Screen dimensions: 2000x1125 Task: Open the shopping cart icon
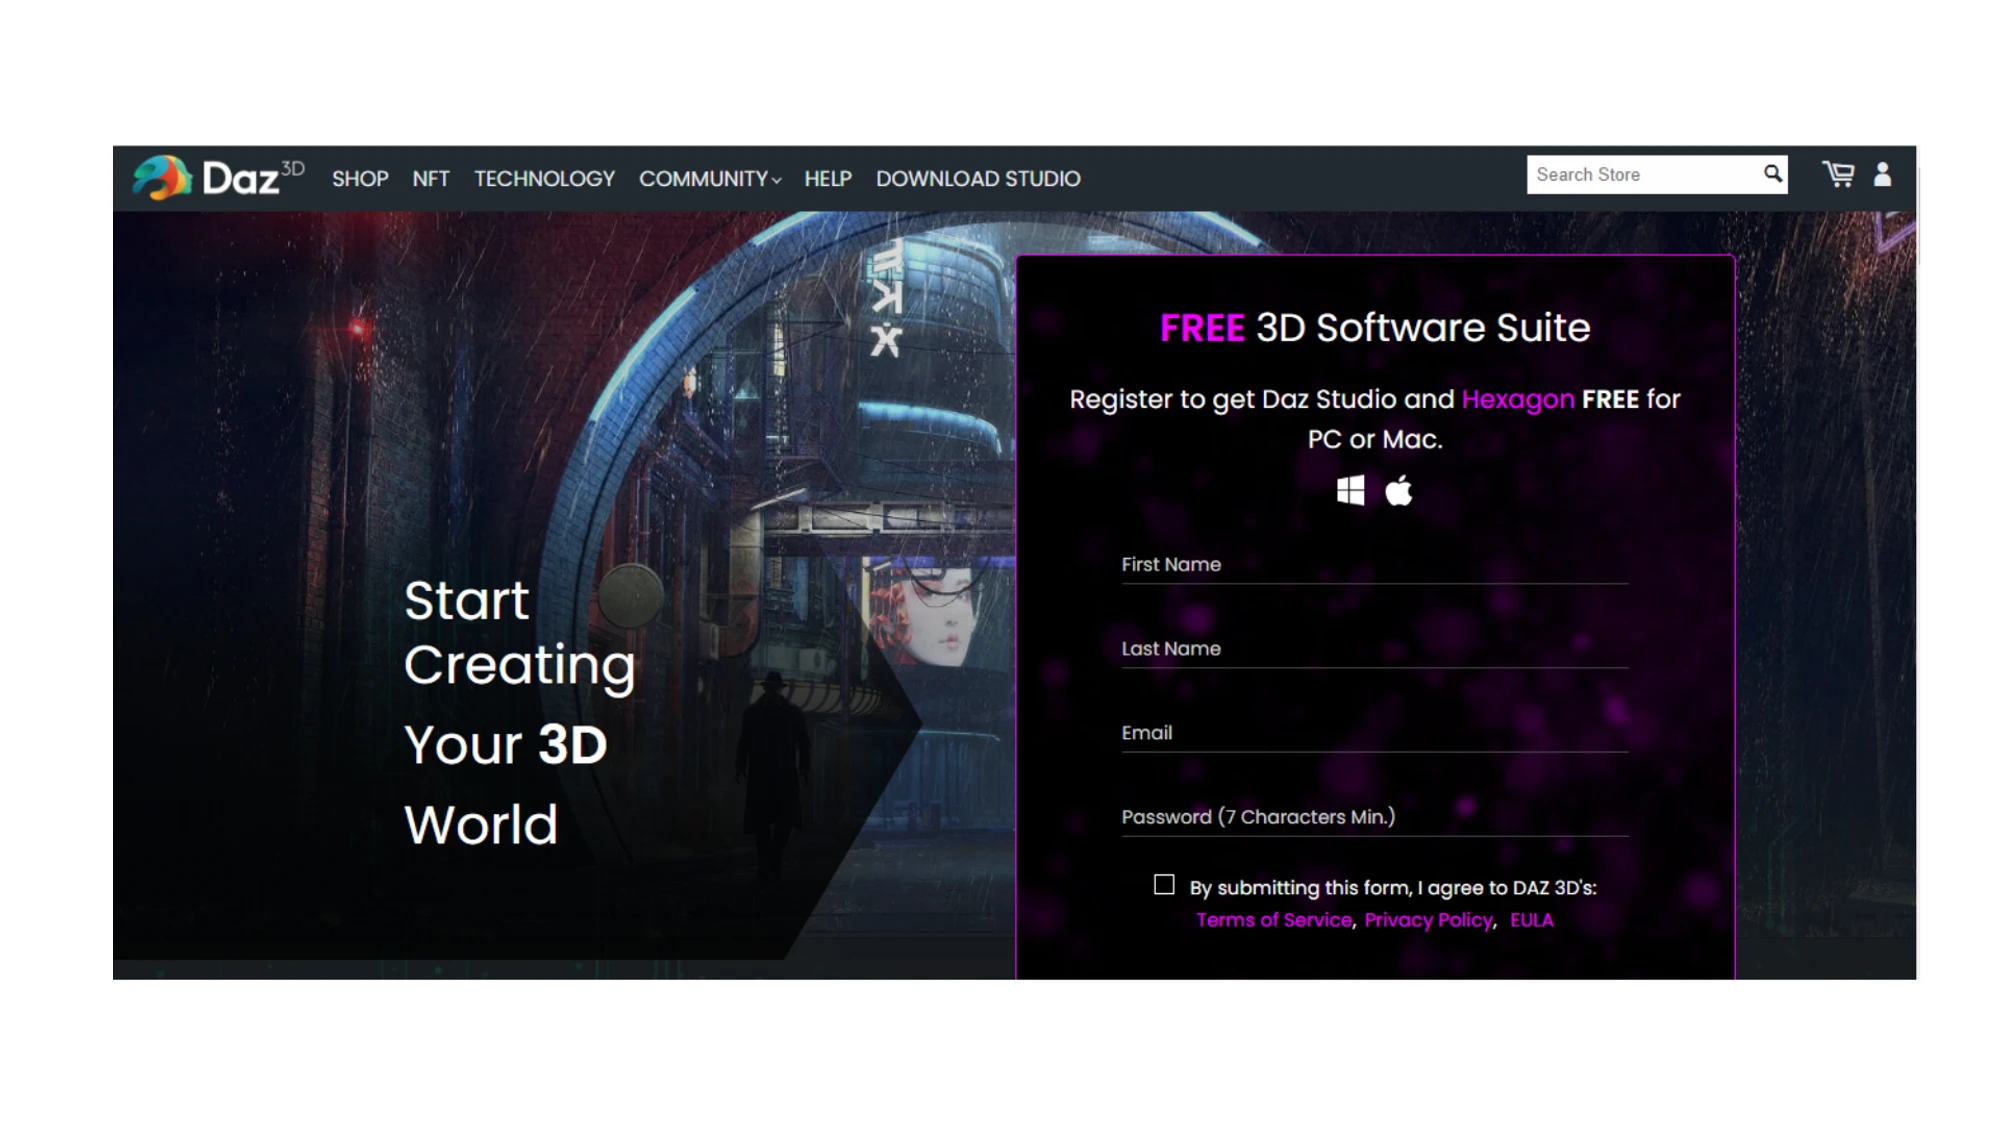[1837, 174]
